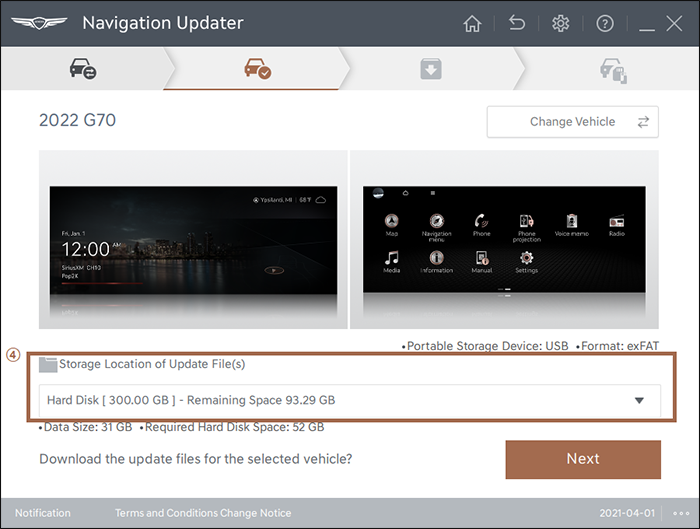Click the Change Vehicle button
Screen dimensions: 700x529
pos(572,122)
